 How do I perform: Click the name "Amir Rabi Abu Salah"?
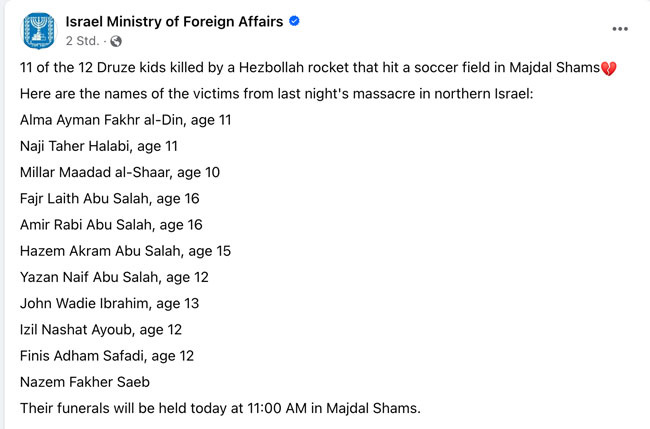85,224
